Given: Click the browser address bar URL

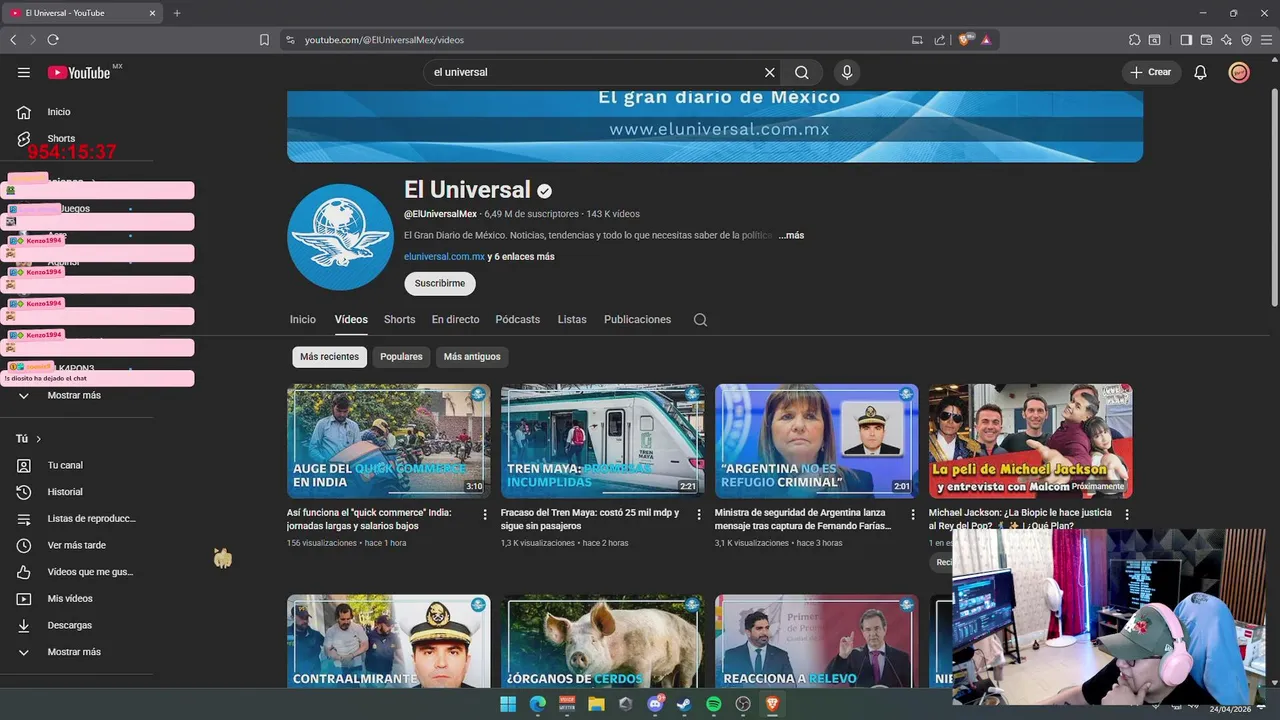Looking at the screenshot, I should (384, 40).
